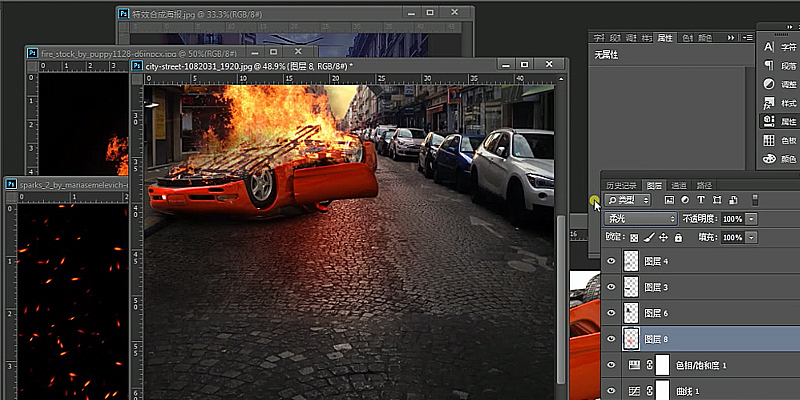The width and height of the screenshot is (800, 400).
Task: Open the 颜色 color palette icon
Action: 768,159
